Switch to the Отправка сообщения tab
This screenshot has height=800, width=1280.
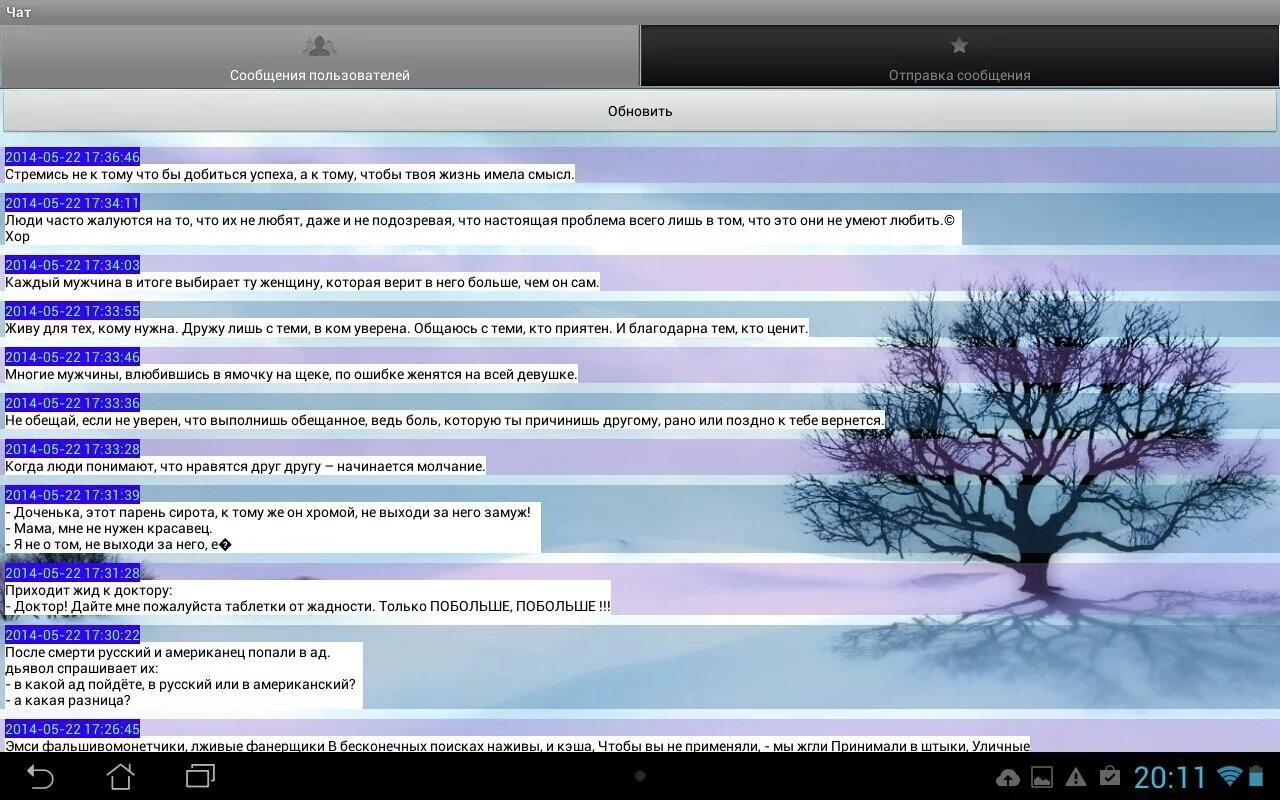coord(960,56)
